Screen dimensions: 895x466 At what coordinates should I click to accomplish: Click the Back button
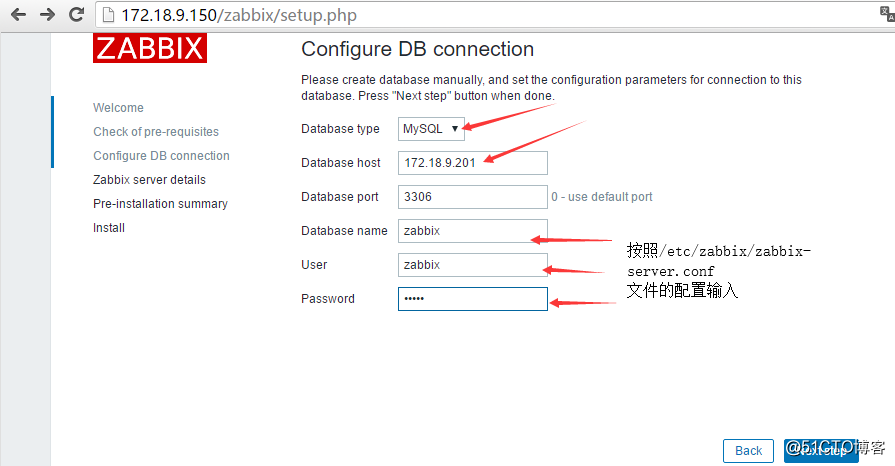point(748,451)
